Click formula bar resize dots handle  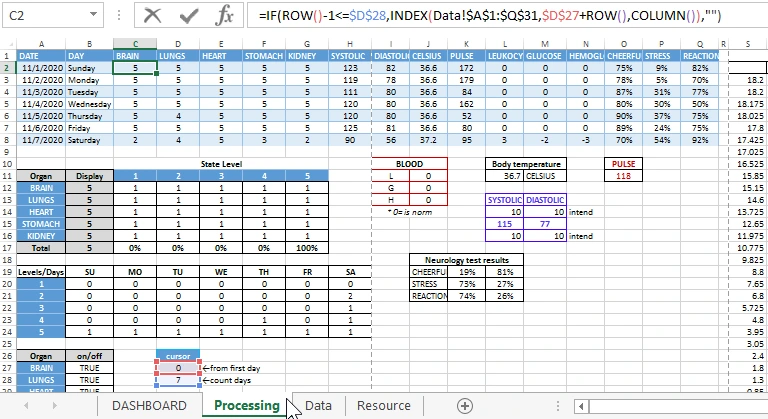coord(119,16)
